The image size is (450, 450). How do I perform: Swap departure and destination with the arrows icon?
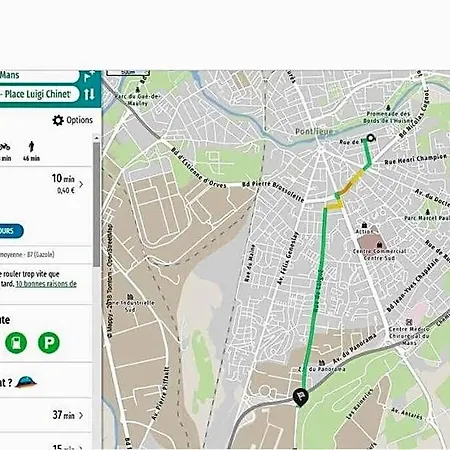(x=89, y=94)
